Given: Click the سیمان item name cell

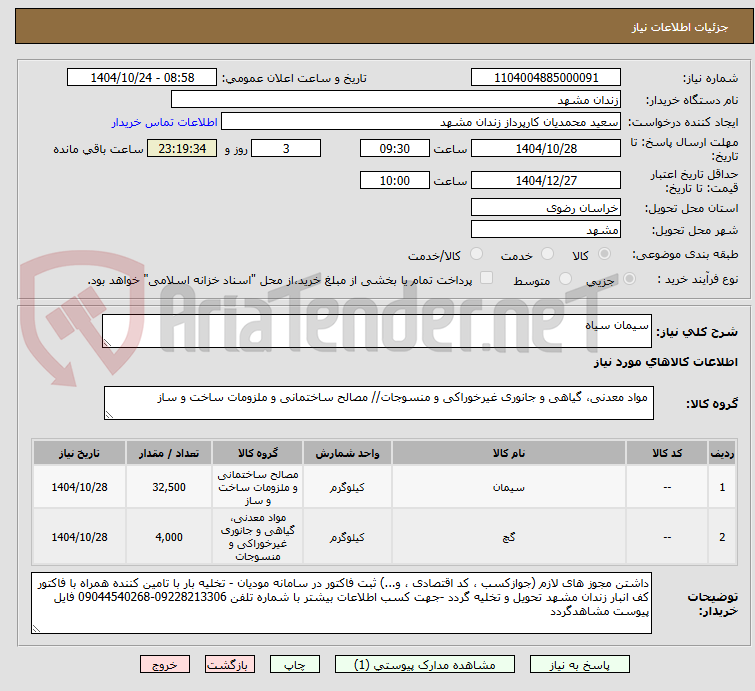Looking at the screenshot, I should click(x=509, y=487).
